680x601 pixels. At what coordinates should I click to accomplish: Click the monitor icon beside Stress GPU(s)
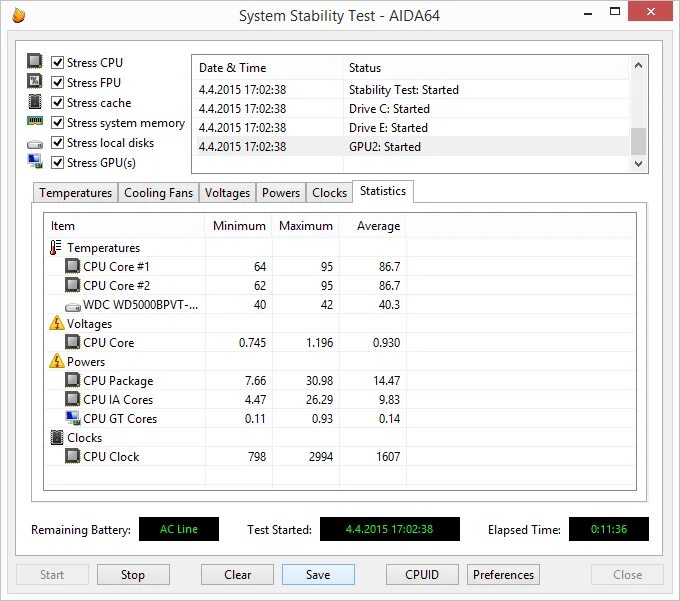click(x=35, y=161)
